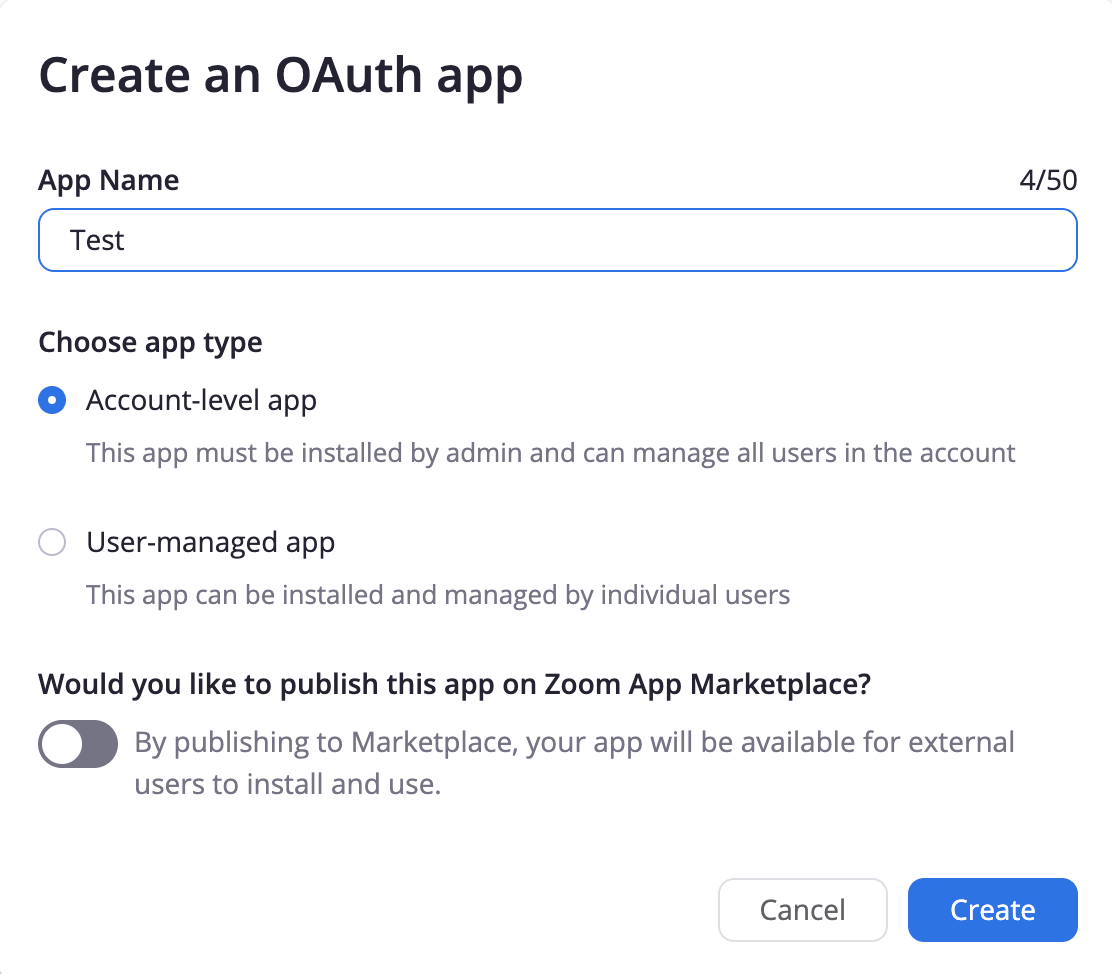
Task: Click the admin install description under Account-level app
Action: (x=550, y=453)
